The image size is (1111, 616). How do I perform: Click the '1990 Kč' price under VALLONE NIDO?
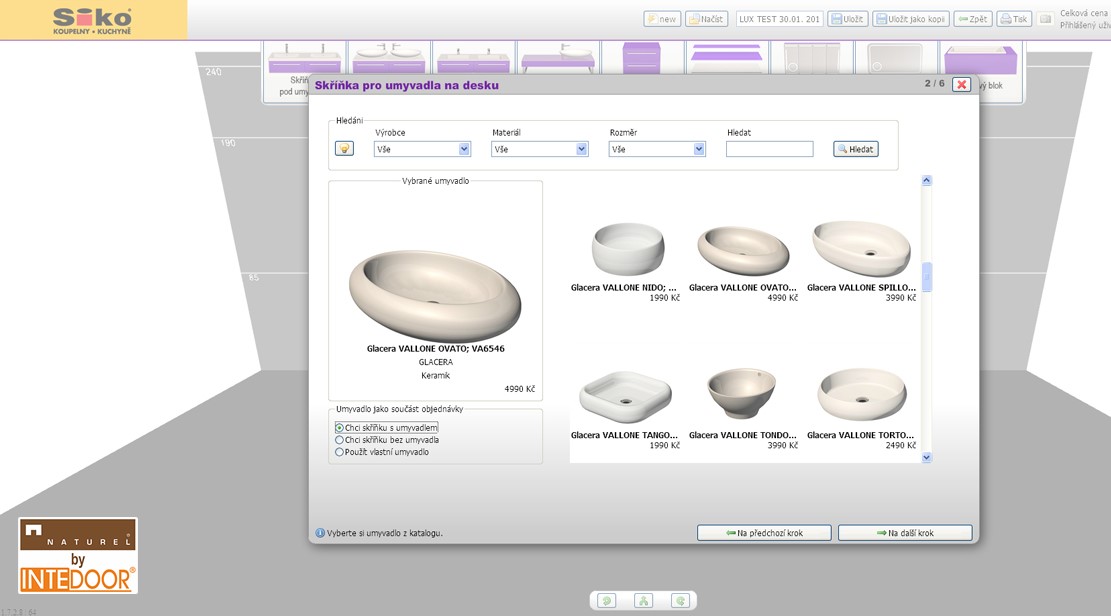[x=665, y=298]
